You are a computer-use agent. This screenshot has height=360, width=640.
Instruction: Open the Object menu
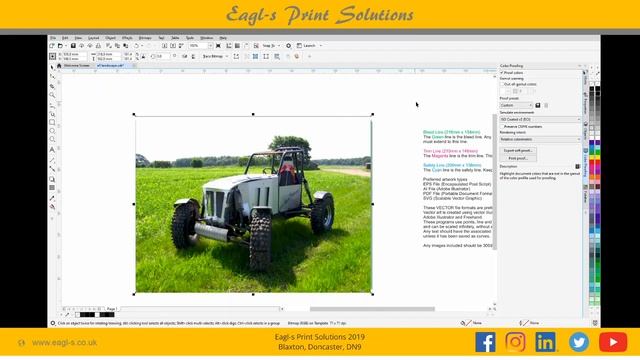pyautogui.click(x=111, y=38)
